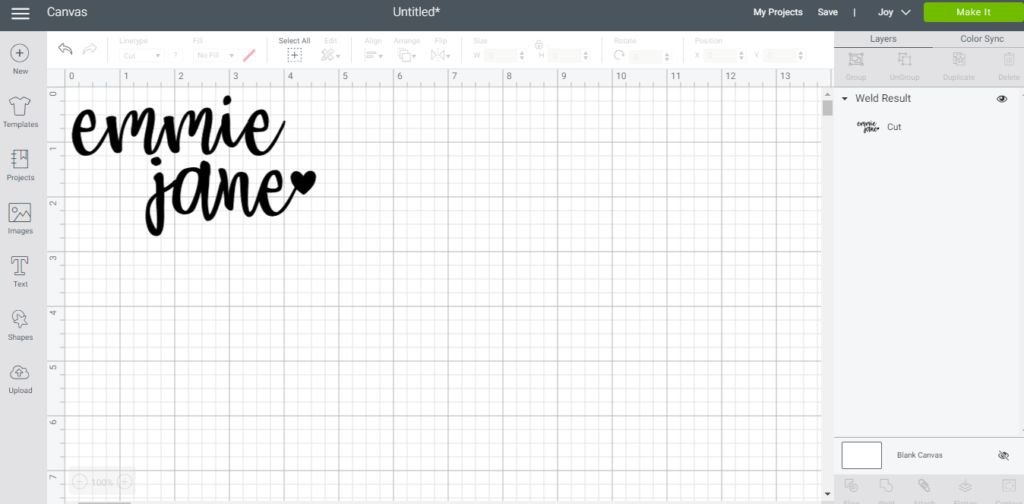Click the Blank Canvas white swatch
Viewport: 1024px width, 504px height.
tap(861, 455)
